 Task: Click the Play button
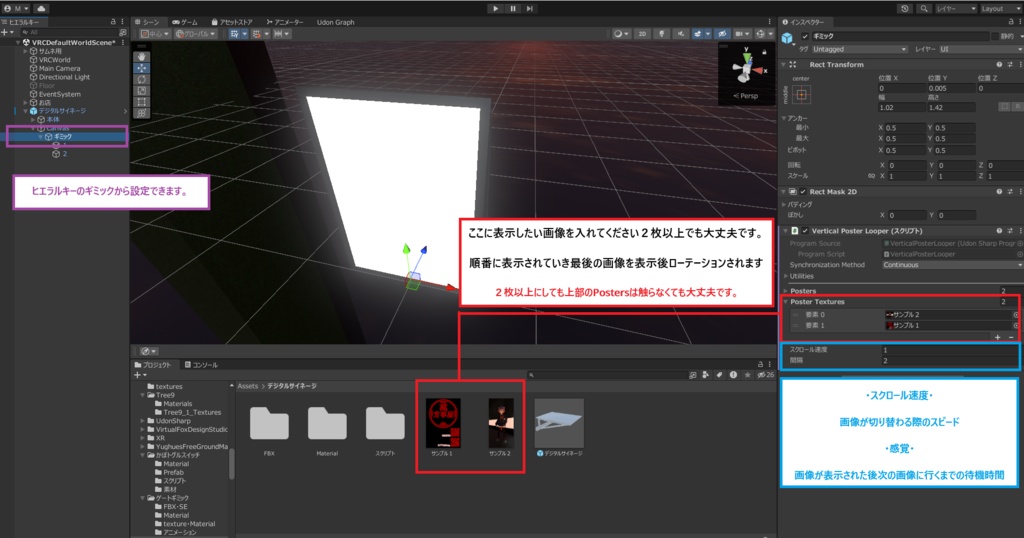(x=496, y=8)
